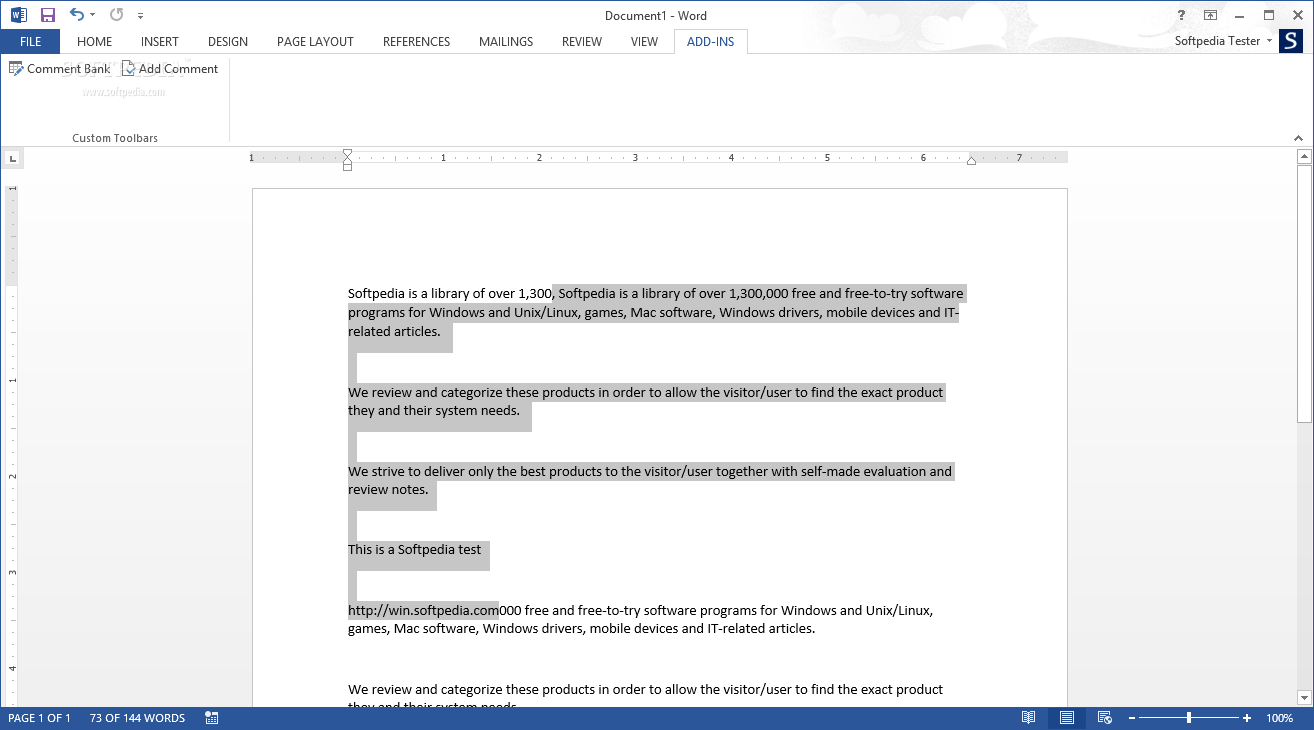Open the FILE backstage tab
Image resolution: width=1314 pixels, height=730 pixels.
coord(30,41)
